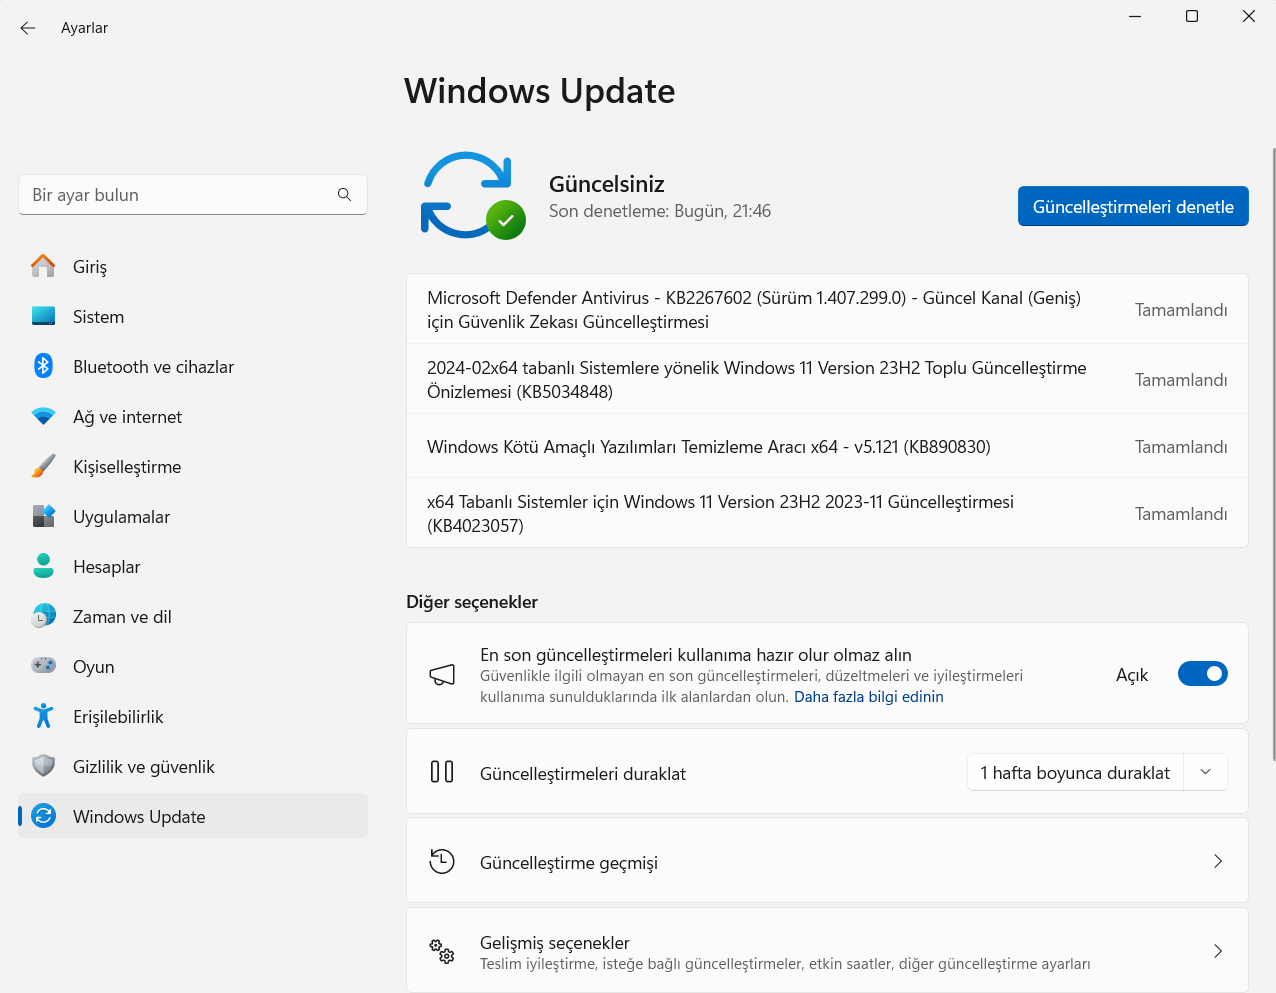Open Giriş settings page
The image size is (1276, 993).
[x=193, y=267]
